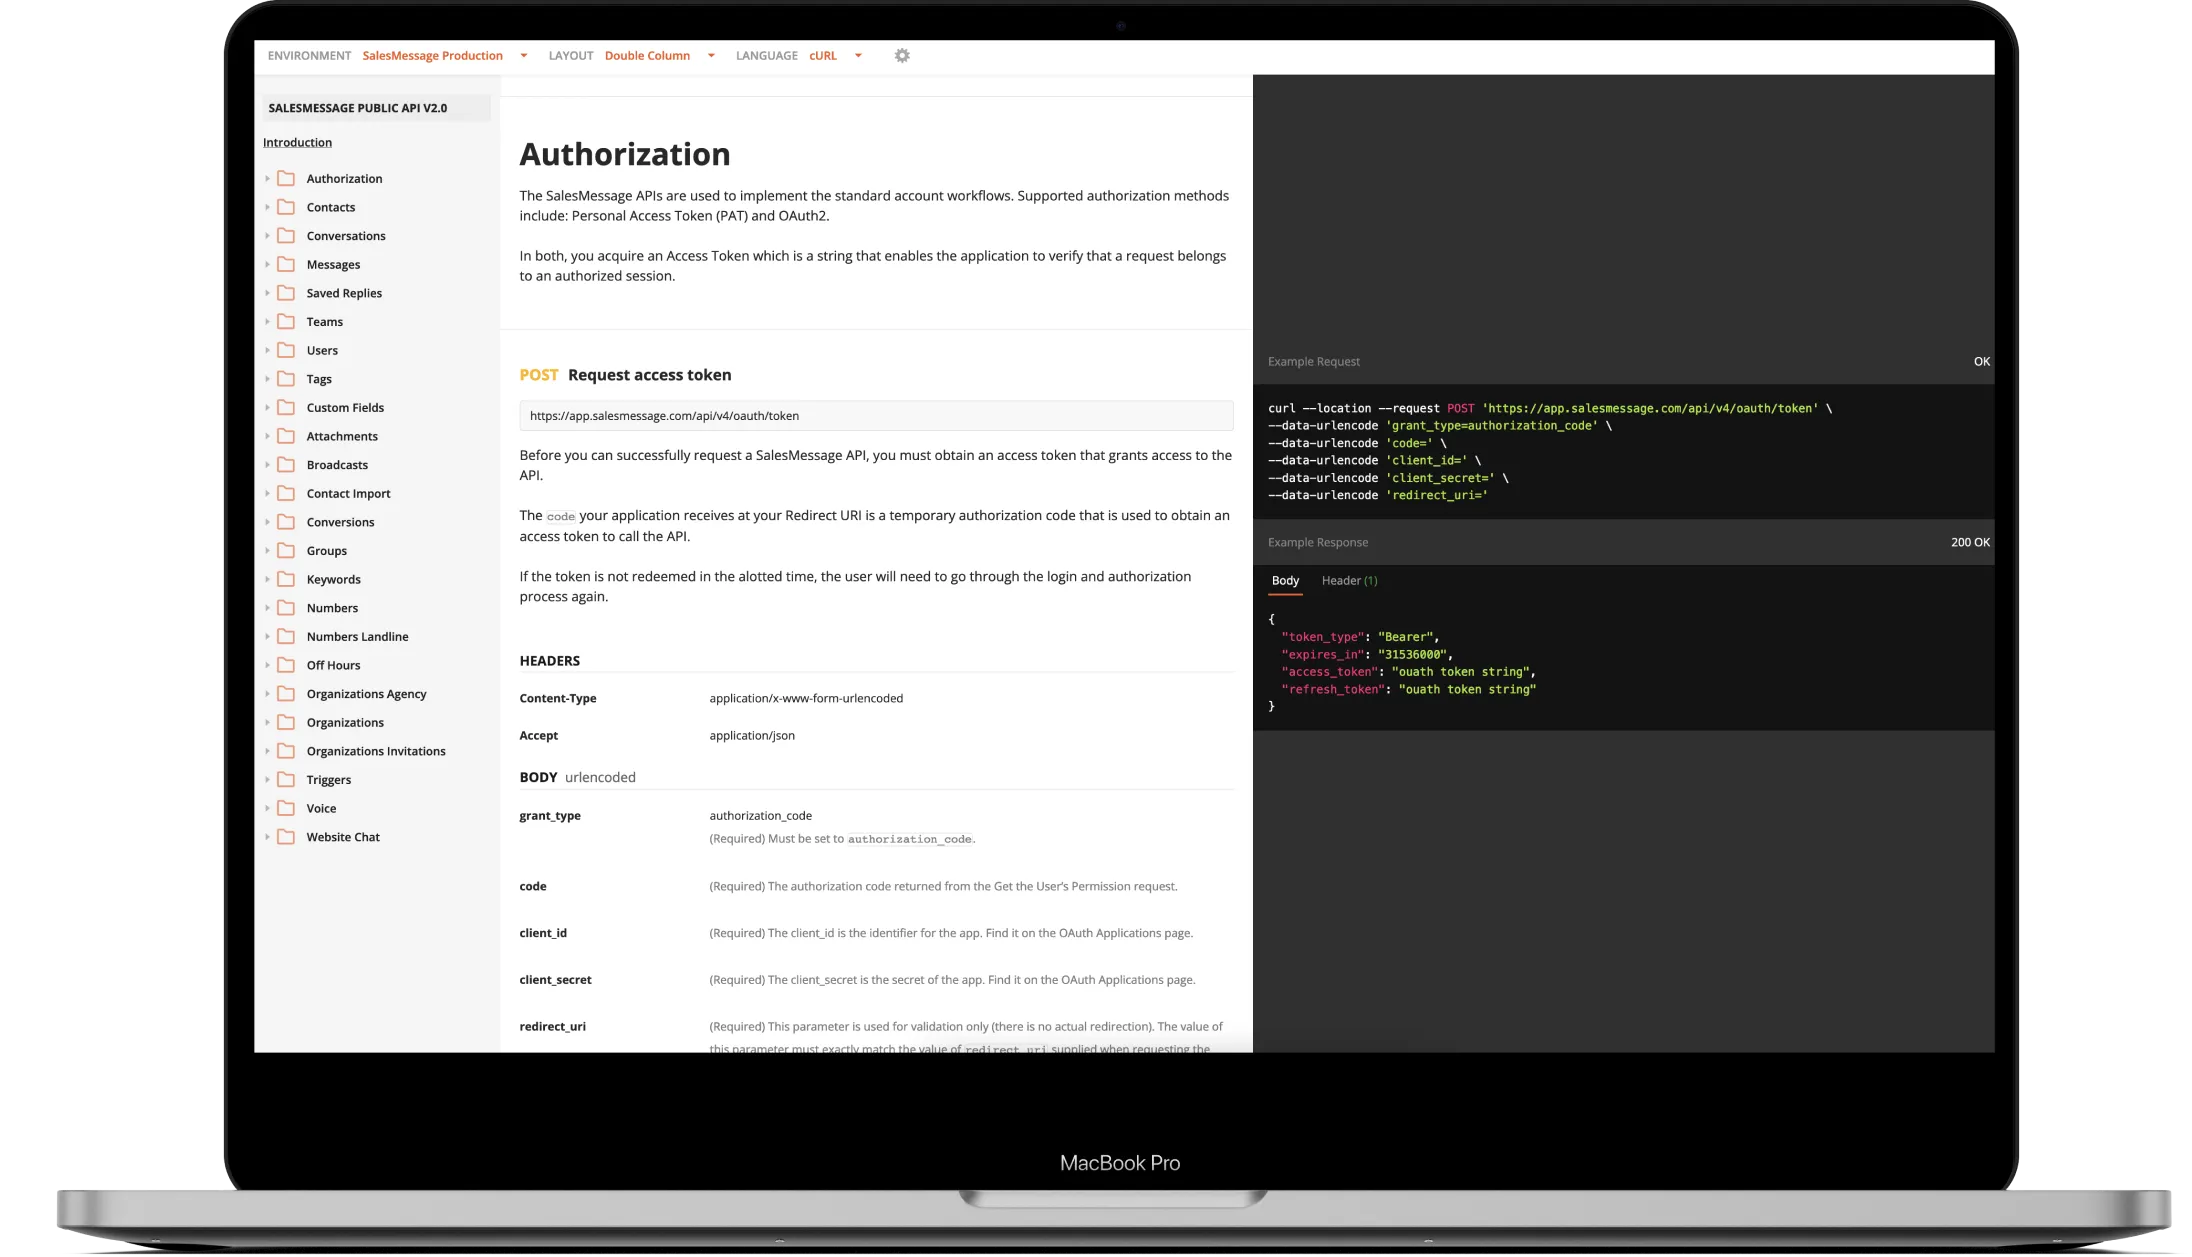2192x1257 pixels.
Task: Select Organizations Invitations in the sidebar
Action: (376, 751)
